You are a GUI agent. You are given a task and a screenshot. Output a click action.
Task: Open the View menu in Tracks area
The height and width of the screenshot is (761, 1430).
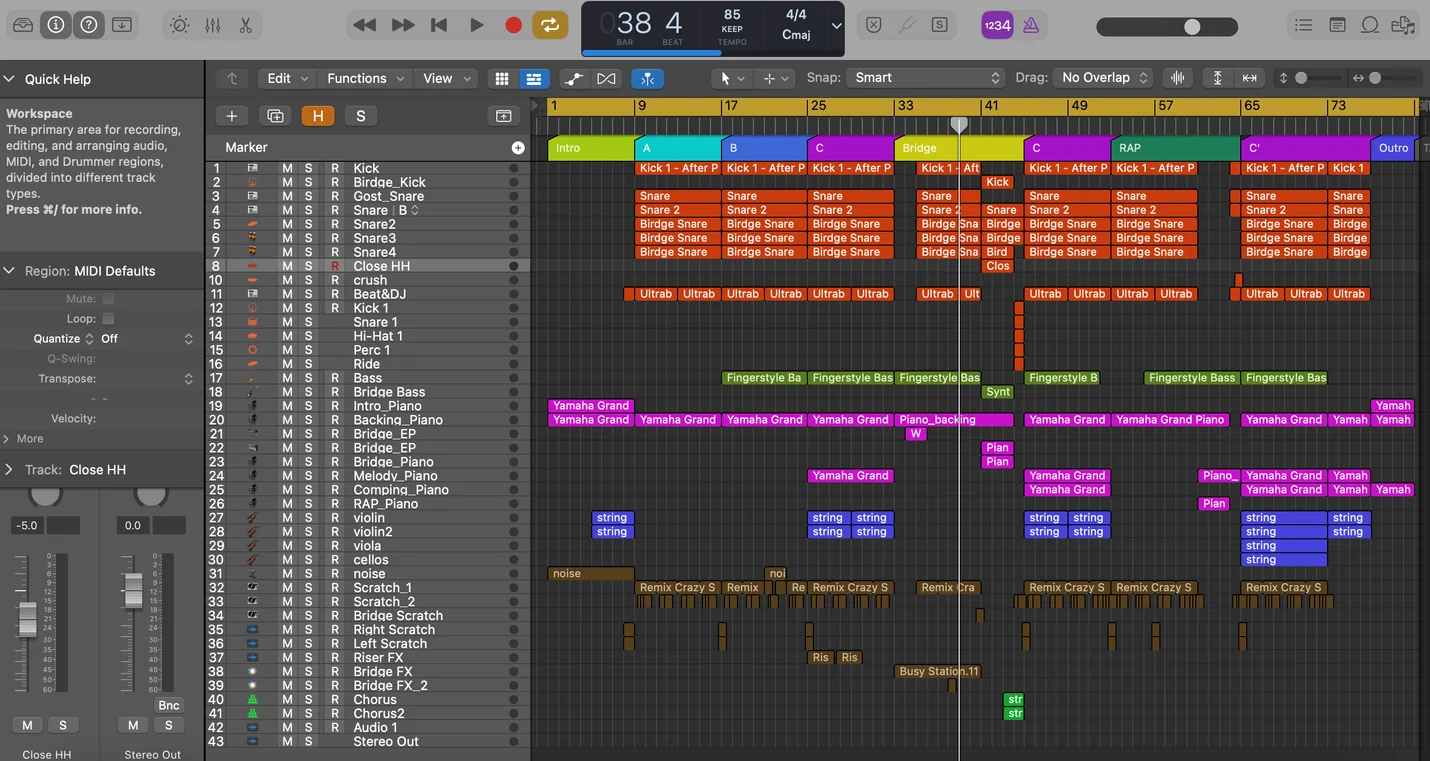(x=446, y=78)
